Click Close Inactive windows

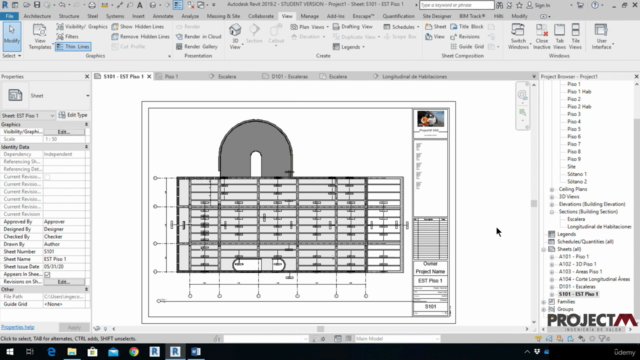click(542, 37)
